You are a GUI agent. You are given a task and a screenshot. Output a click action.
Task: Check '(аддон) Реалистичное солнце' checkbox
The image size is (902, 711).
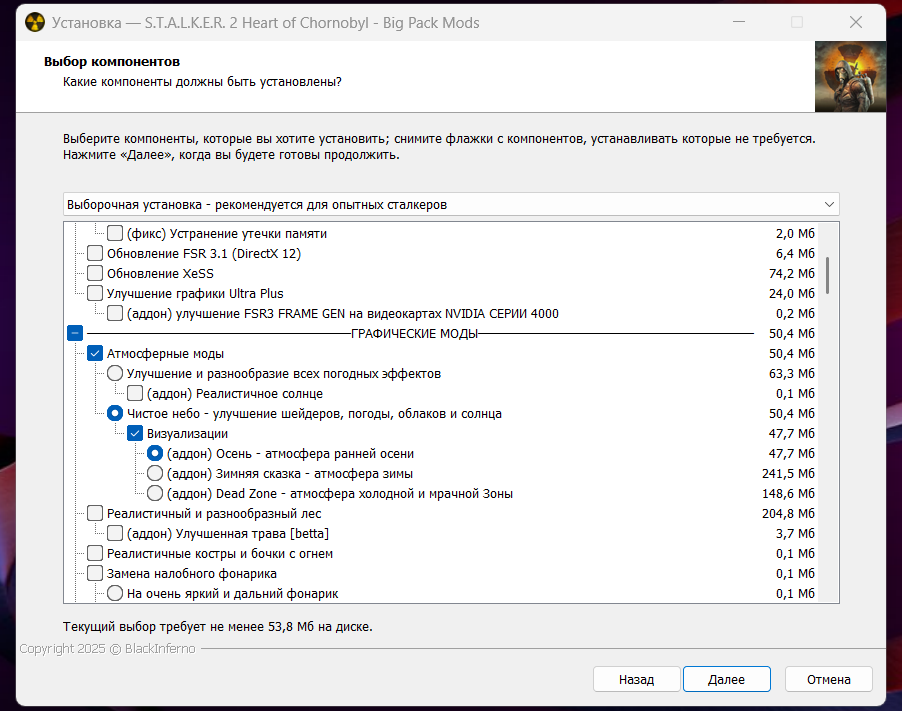(x=135, y=393)
